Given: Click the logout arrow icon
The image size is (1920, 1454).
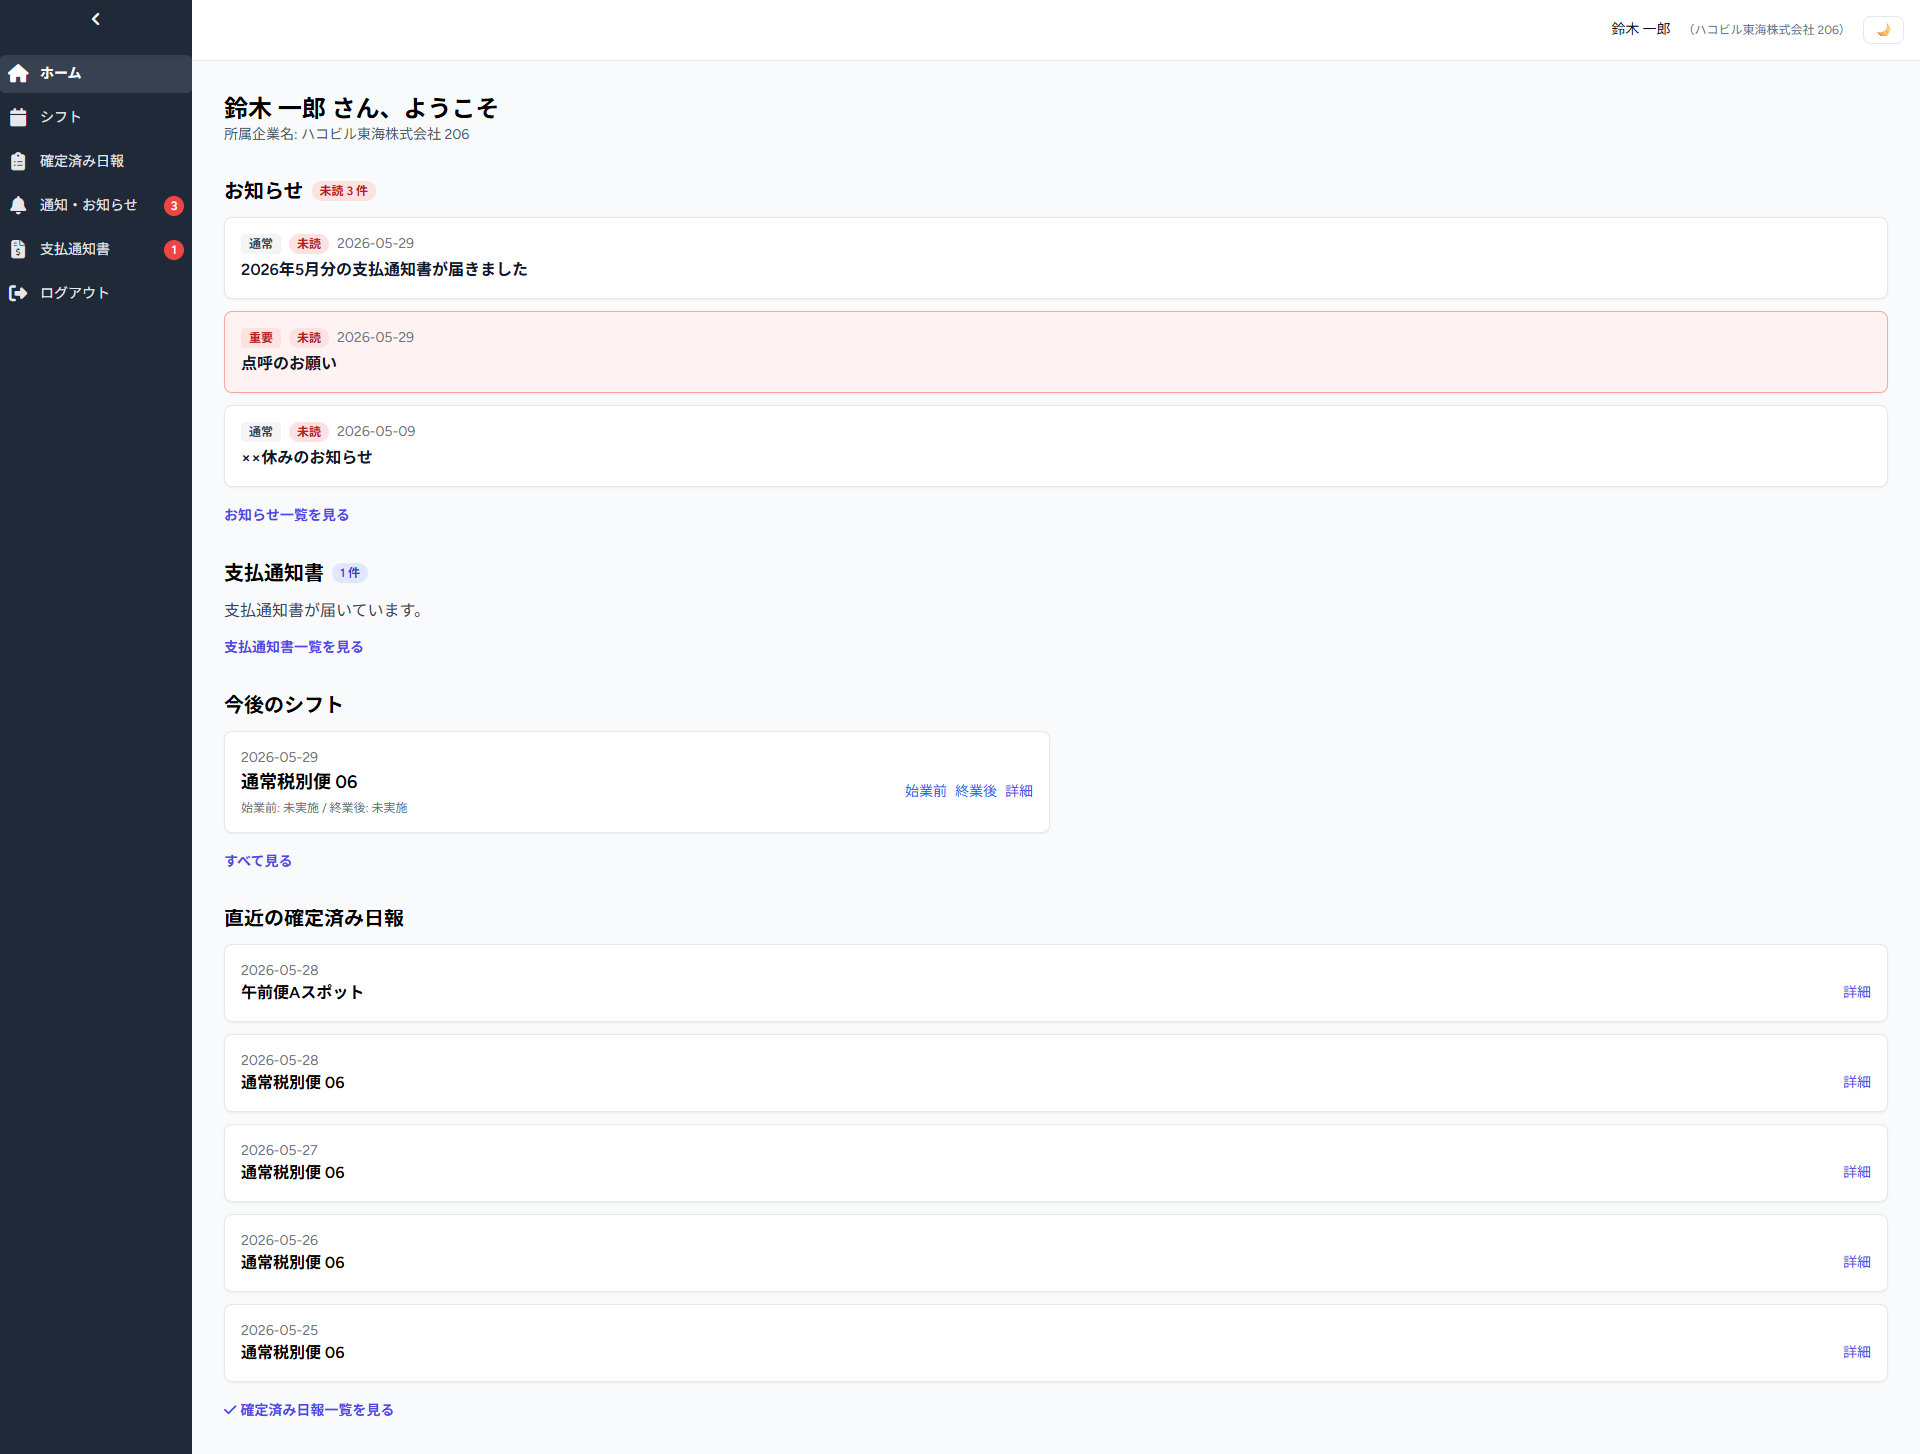Looking at the screenshot, I should pyautogui.click(x=18, y=293).
